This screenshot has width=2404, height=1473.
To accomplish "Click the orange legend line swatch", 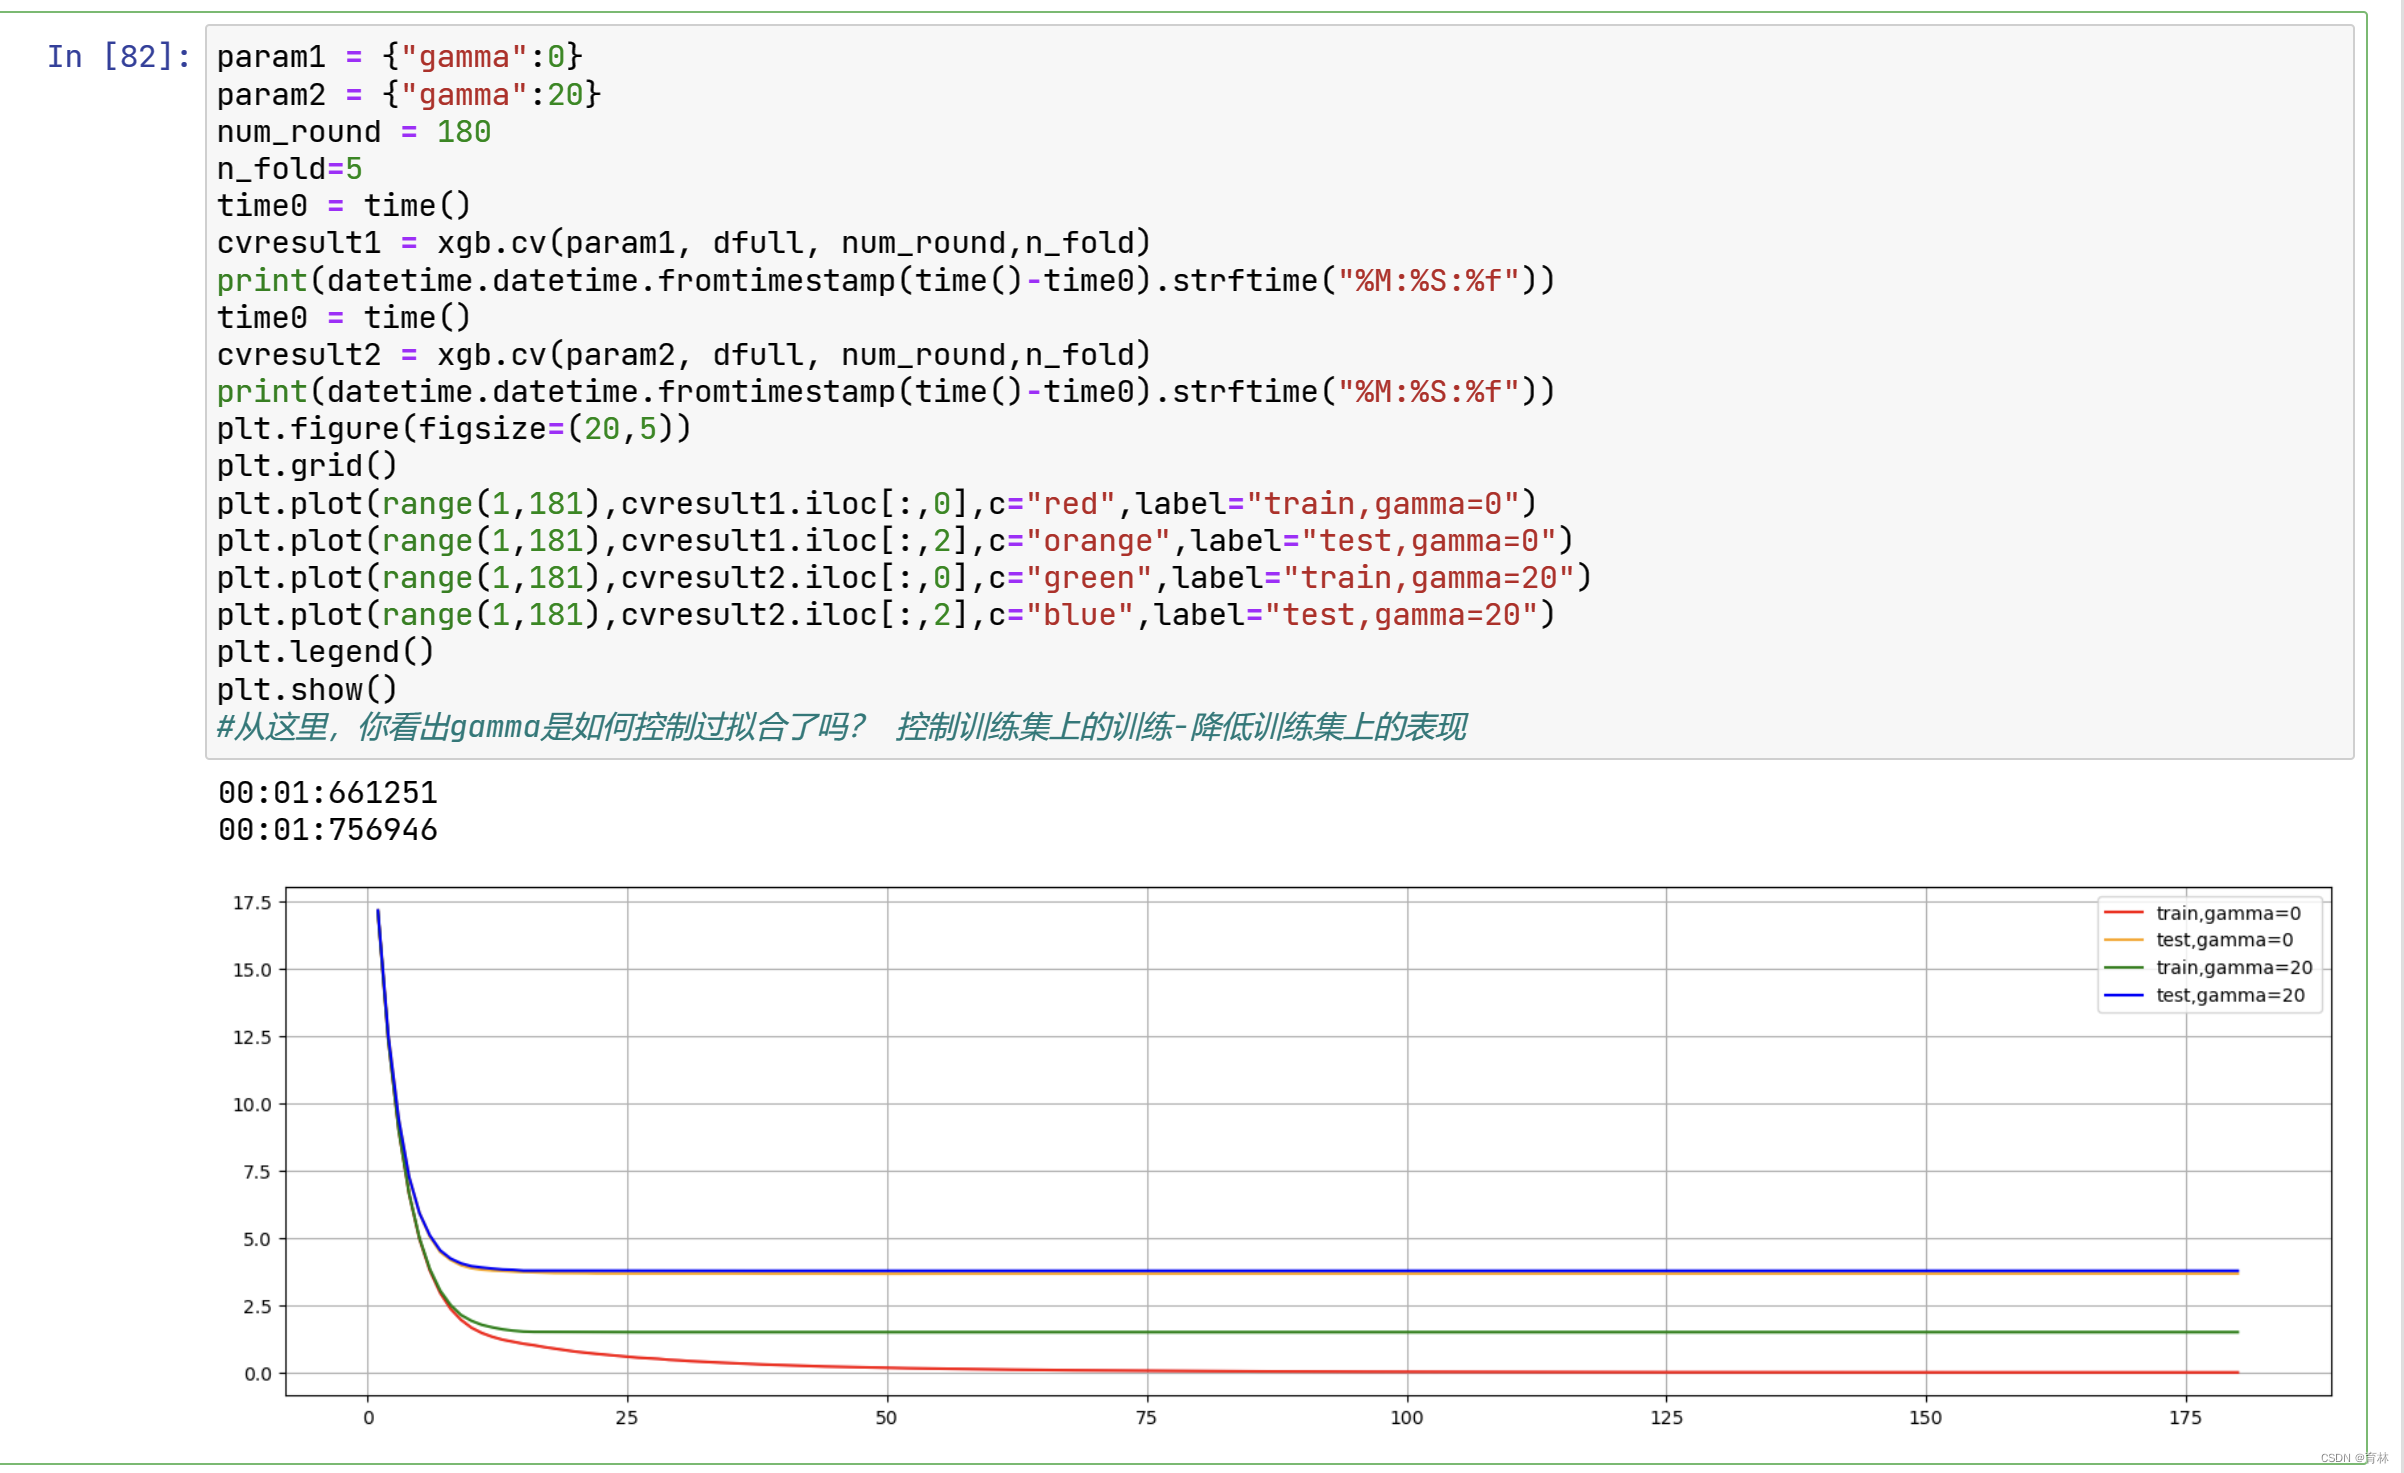I will [2124, 940].
